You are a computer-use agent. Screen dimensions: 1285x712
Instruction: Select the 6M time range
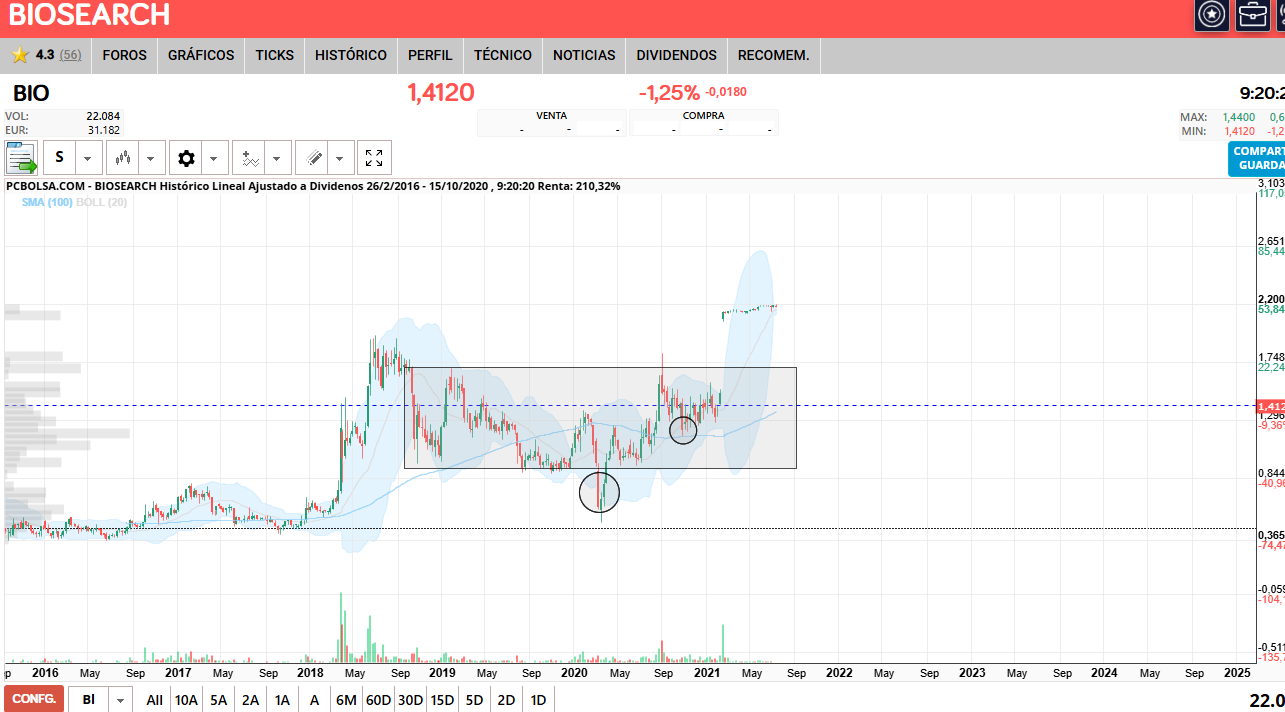coord(346,700)
